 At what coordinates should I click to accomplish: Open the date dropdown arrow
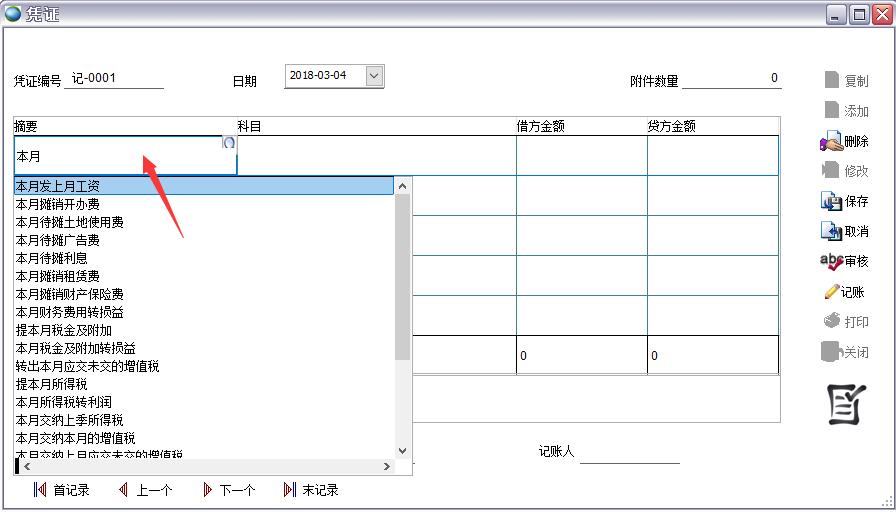[374, 76]
